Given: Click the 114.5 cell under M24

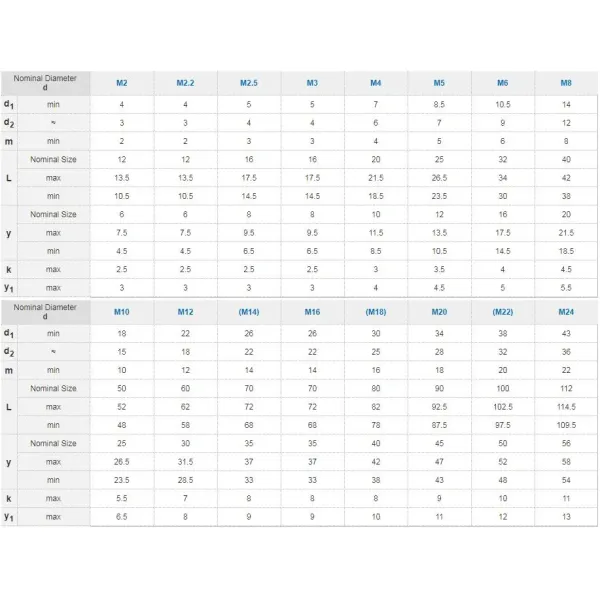Looking at the screenshot, I should point(566,407).
